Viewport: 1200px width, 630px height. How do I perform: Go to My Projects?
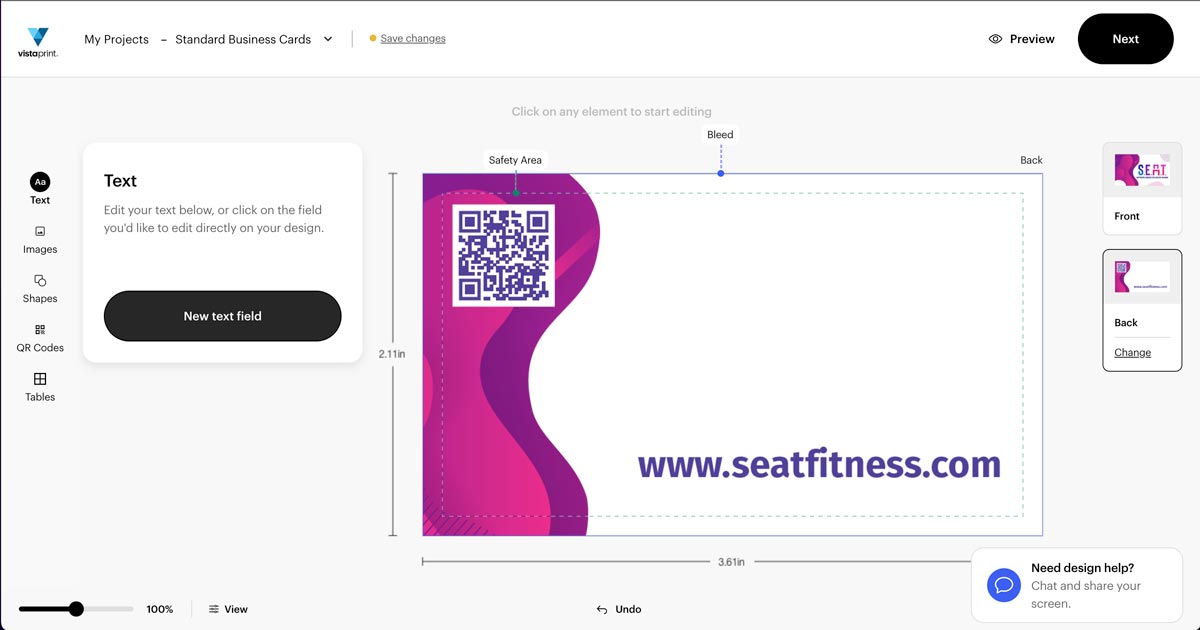(116, 39)
